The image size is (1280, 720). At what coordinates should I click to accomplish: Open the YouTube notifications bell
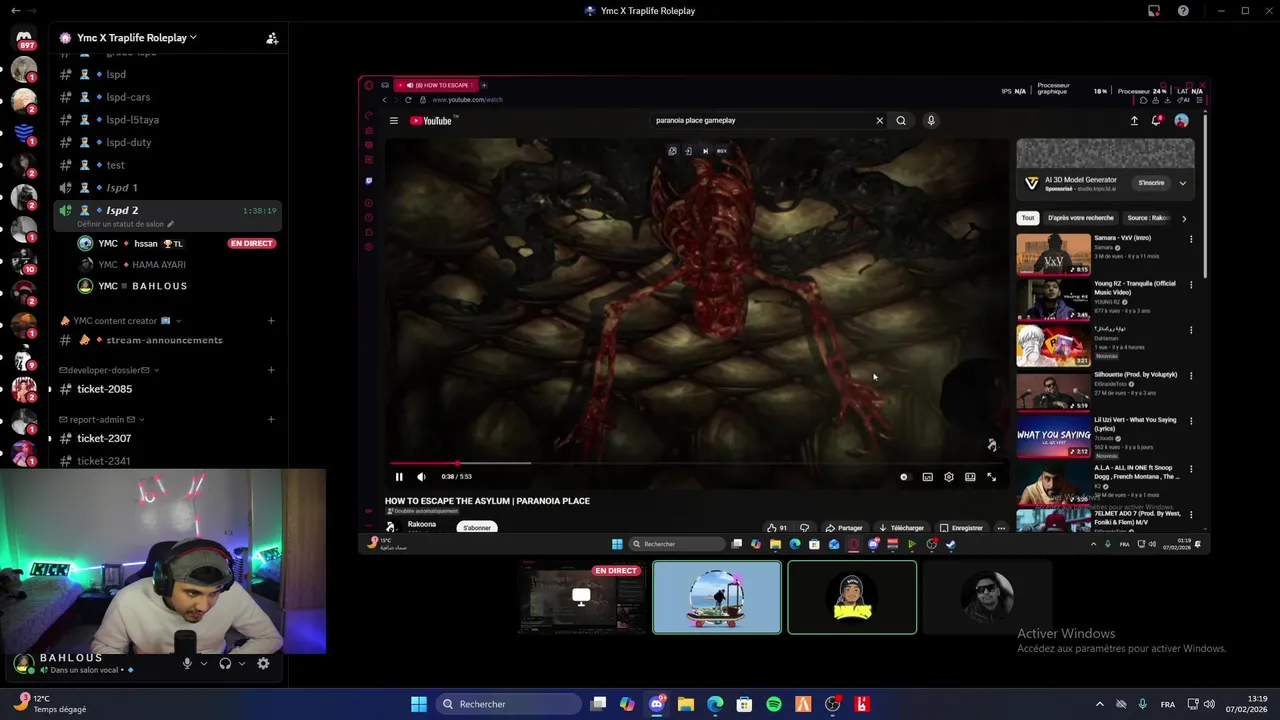point(1157,121)
